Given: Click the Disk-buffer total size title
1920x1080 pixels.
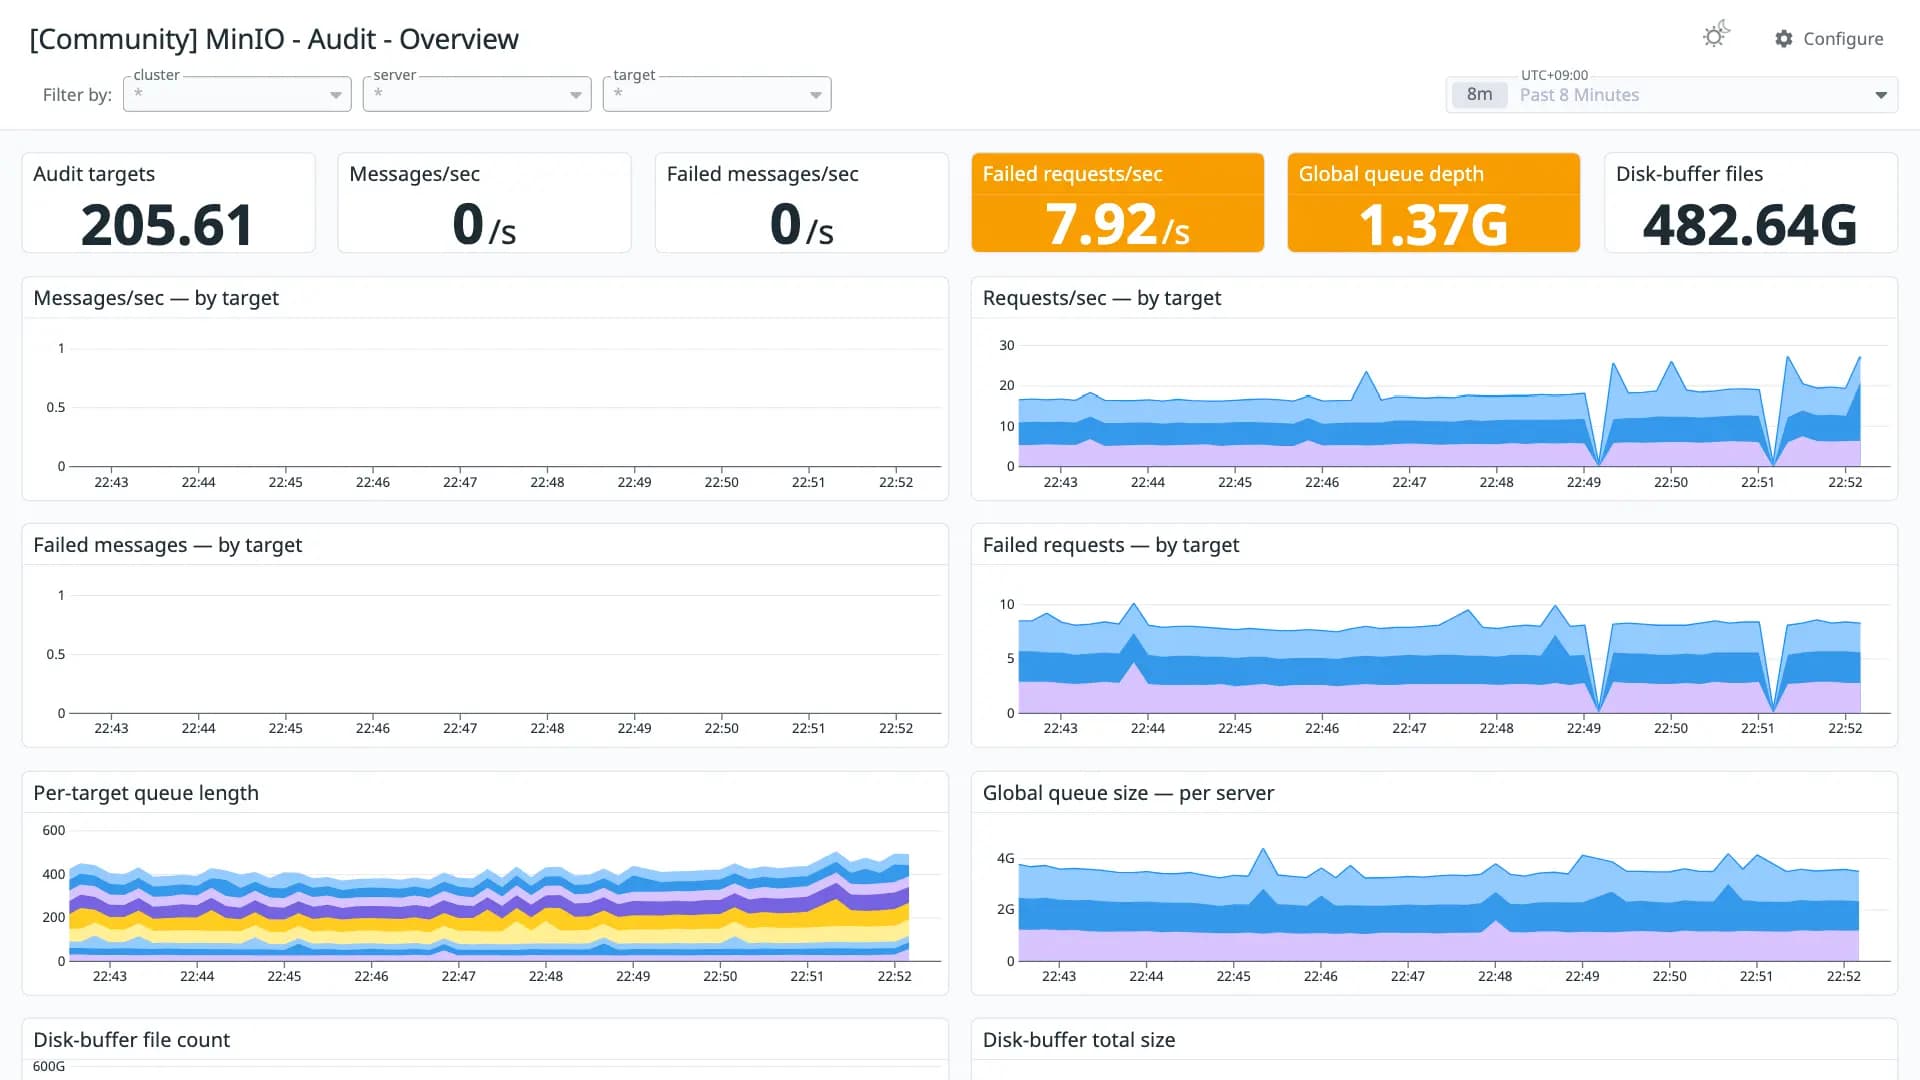Looking at the screenshot, I should [1079, 1040].
